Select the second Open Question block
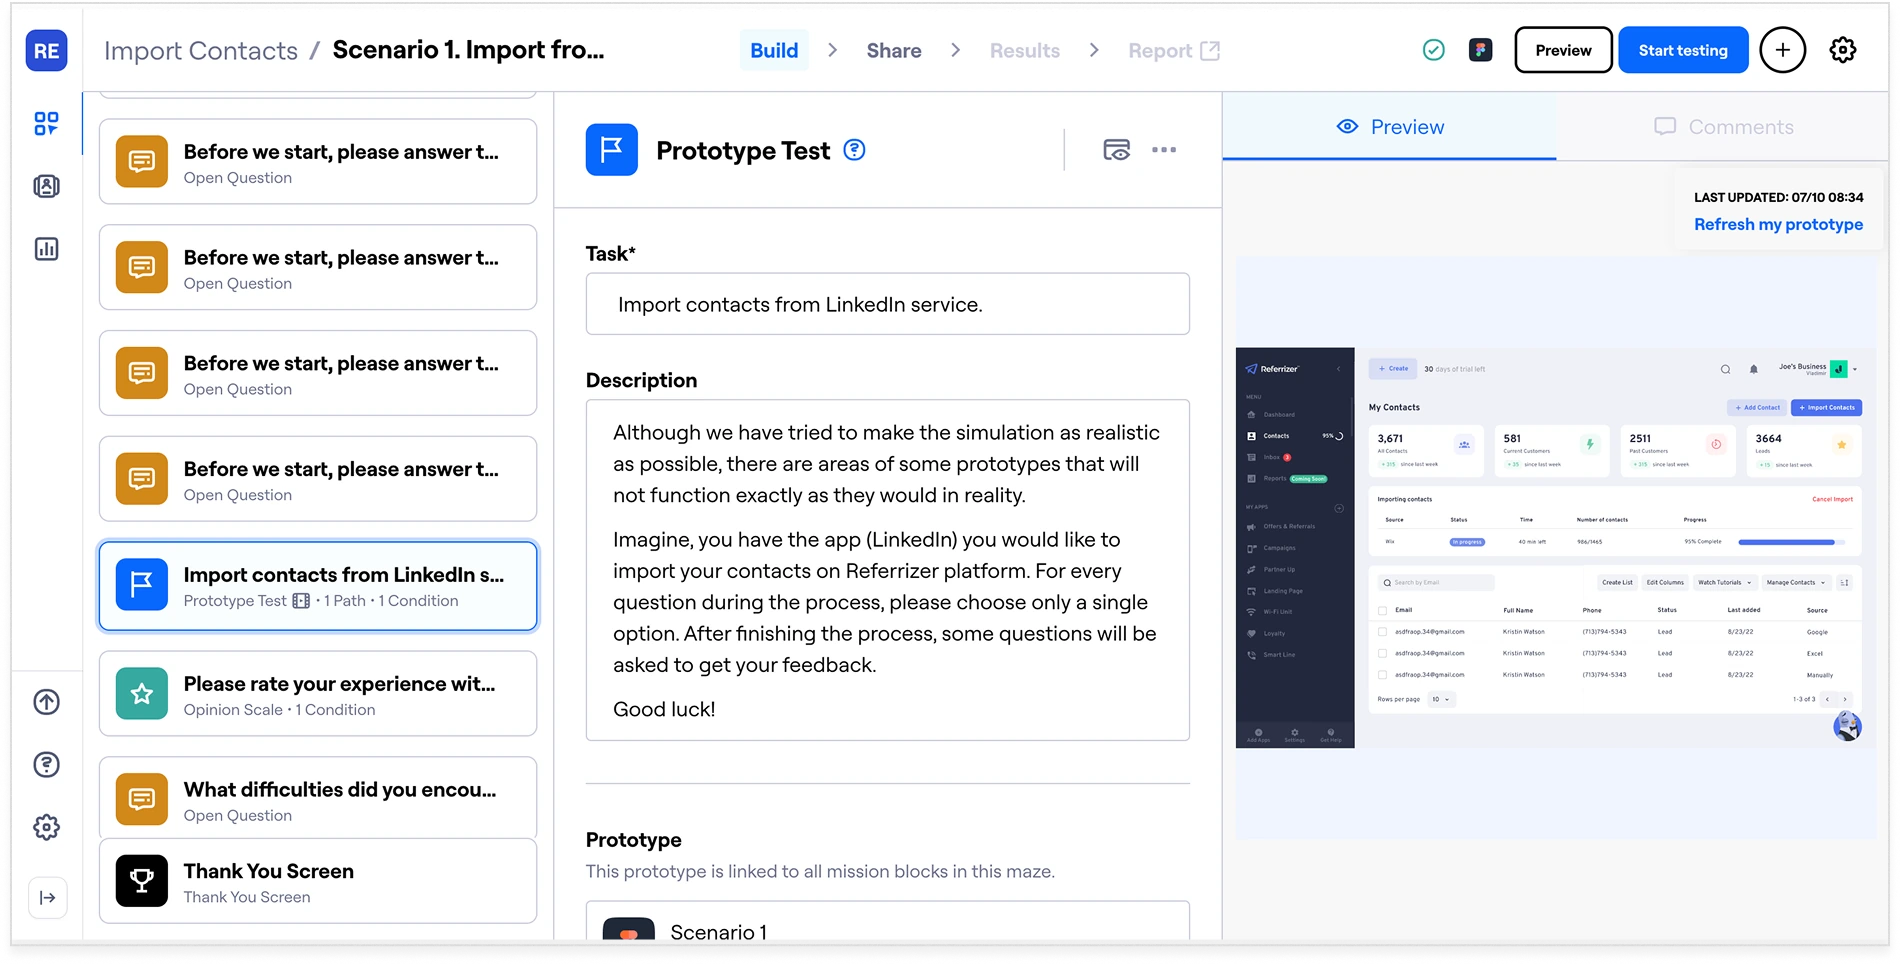Screen dimensions: 1900x965 pyautogui.click(x=318, y=267)
